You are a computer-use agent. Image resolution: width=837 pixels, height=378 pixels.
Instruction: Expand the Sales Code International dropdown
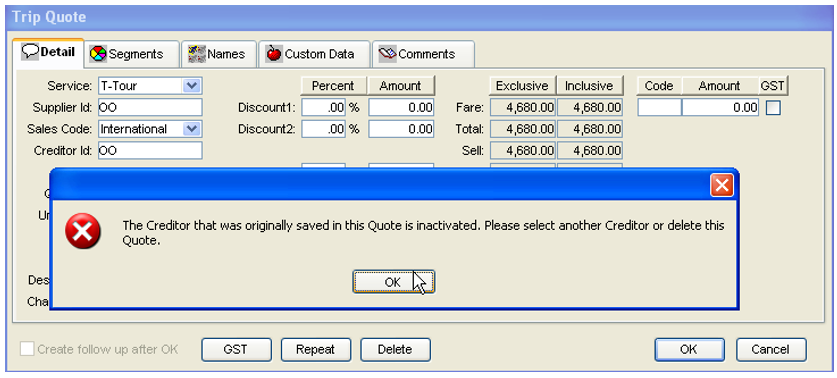pos(191,129)
